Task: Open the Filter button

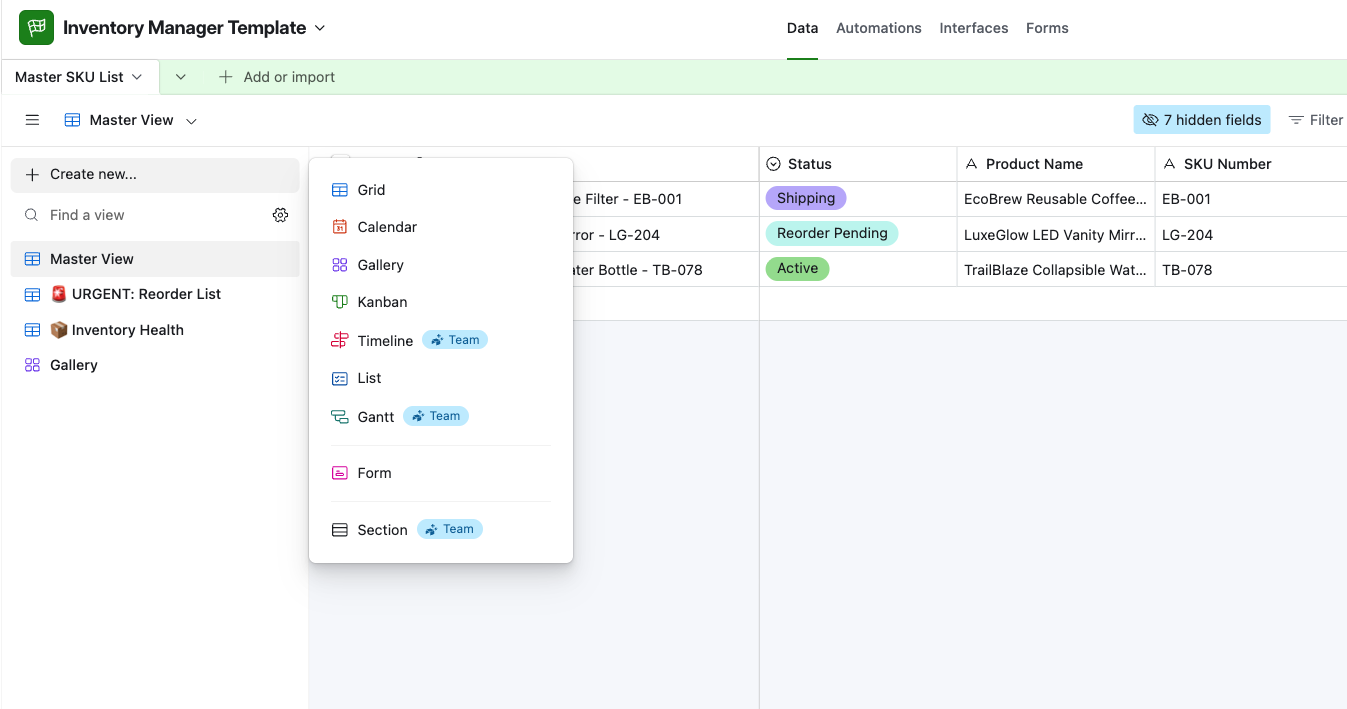Action: pos(1316,120)
